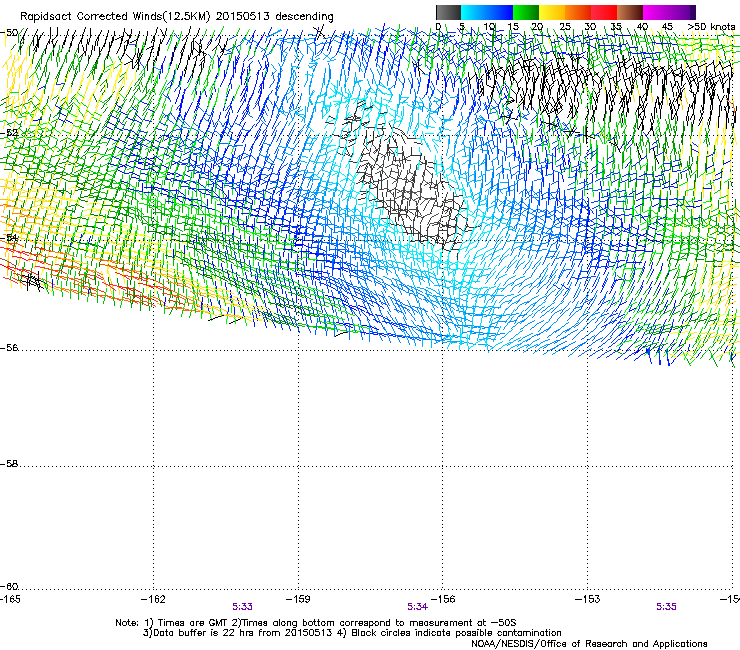Click the orange 25-30 knots color swatch
Viewport: 740px width, 650px height.
coord(578,12)
